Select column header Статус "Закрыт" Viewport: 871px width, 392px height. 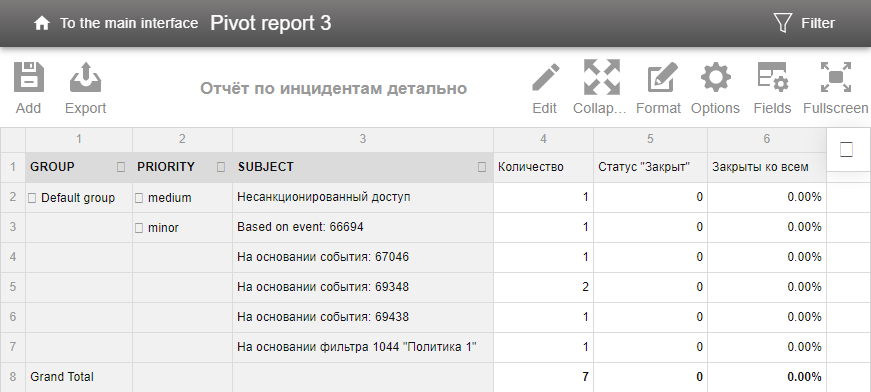(x=650, y=167)
